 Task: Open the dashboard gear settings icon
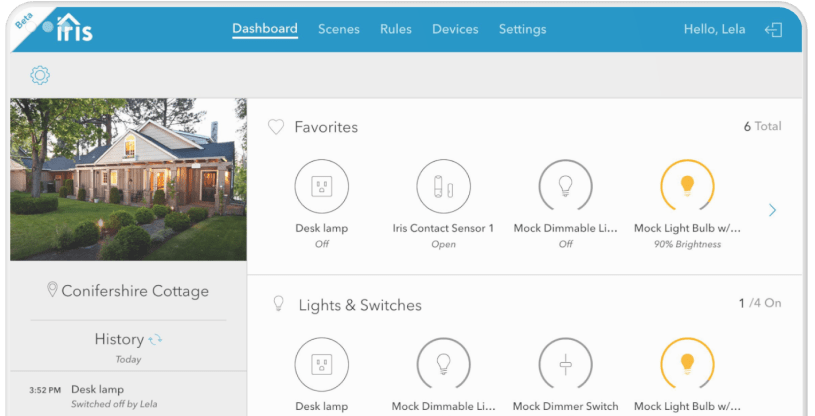[x=40, y=75]
